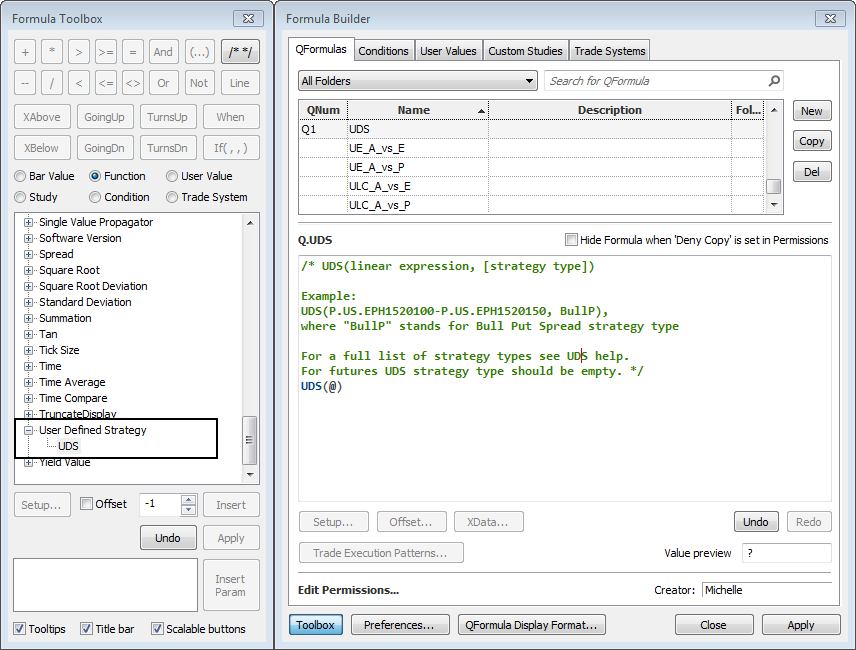Open the Trade Systems tab

610,50
